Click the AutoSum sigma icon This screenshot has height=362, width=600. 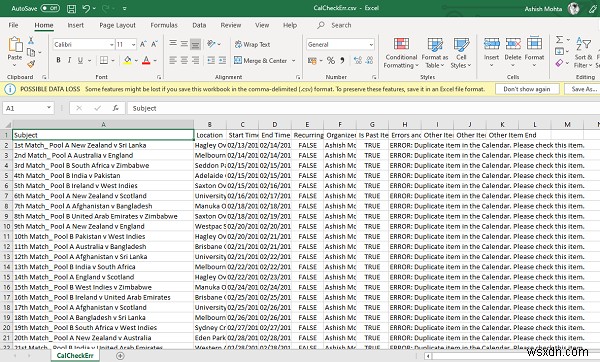click(x=559, y=40)
